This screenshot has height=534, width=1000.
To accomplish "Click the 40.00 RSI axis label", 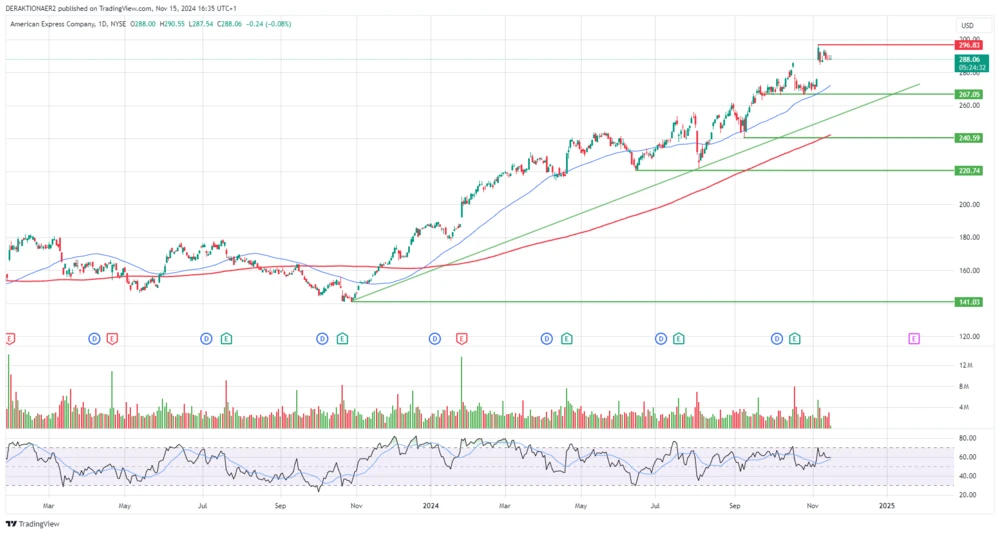I will click(967, 476).
